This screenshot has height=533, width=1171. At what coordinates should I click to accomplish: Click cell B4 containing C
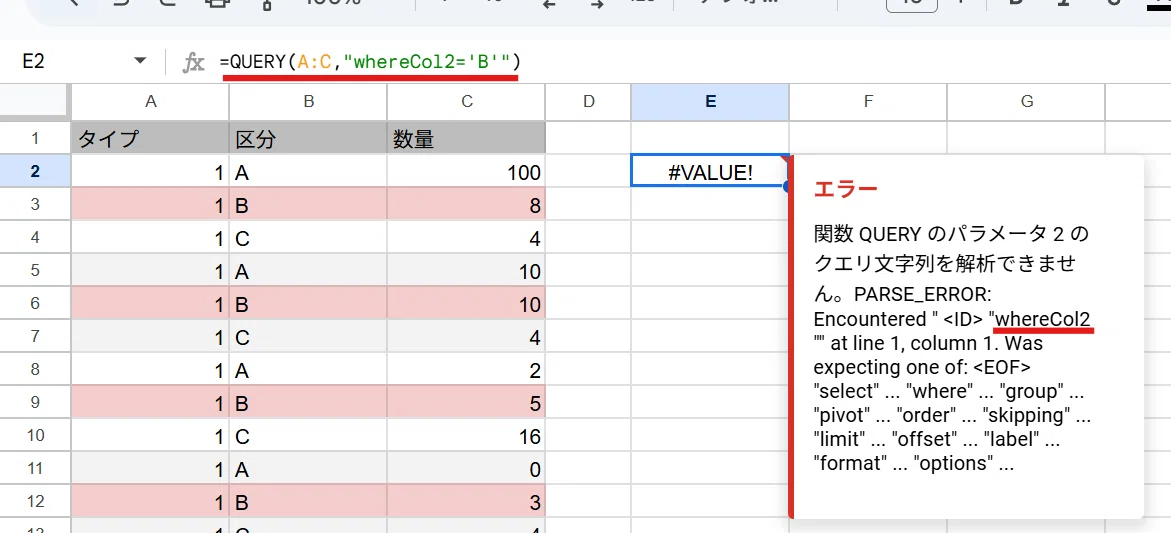(x=308, y=237)
